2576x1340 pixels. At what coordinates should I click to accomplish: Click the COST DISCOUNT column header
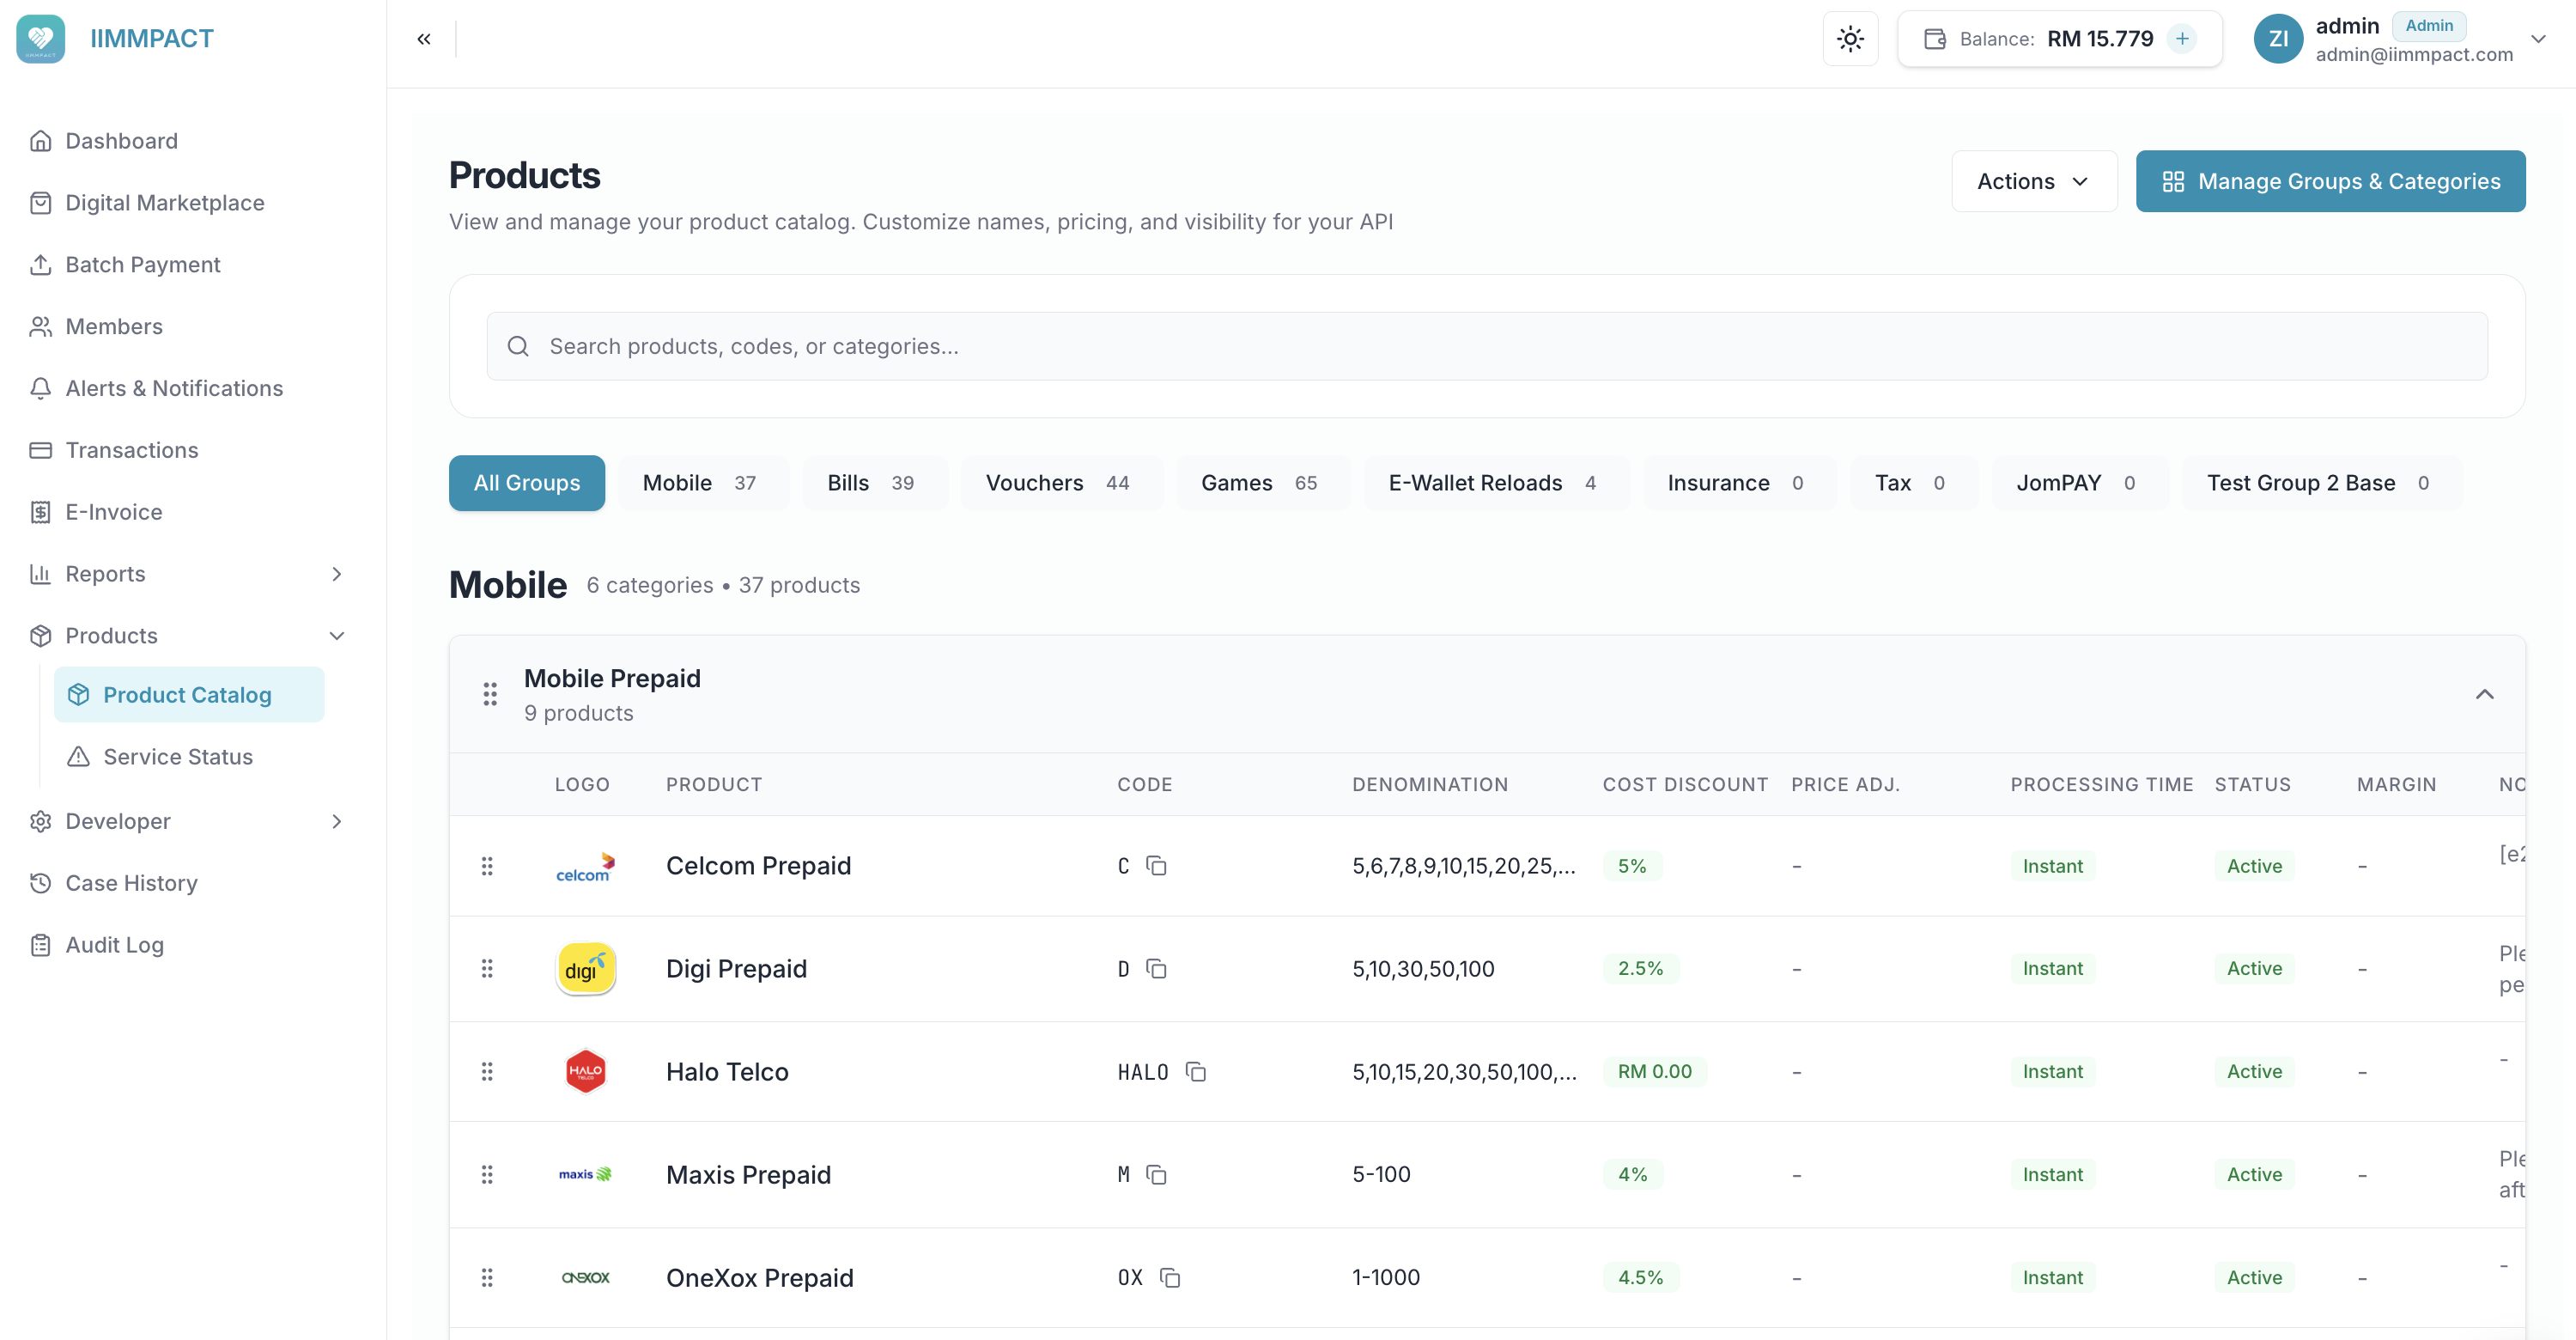click(1685, 785)
